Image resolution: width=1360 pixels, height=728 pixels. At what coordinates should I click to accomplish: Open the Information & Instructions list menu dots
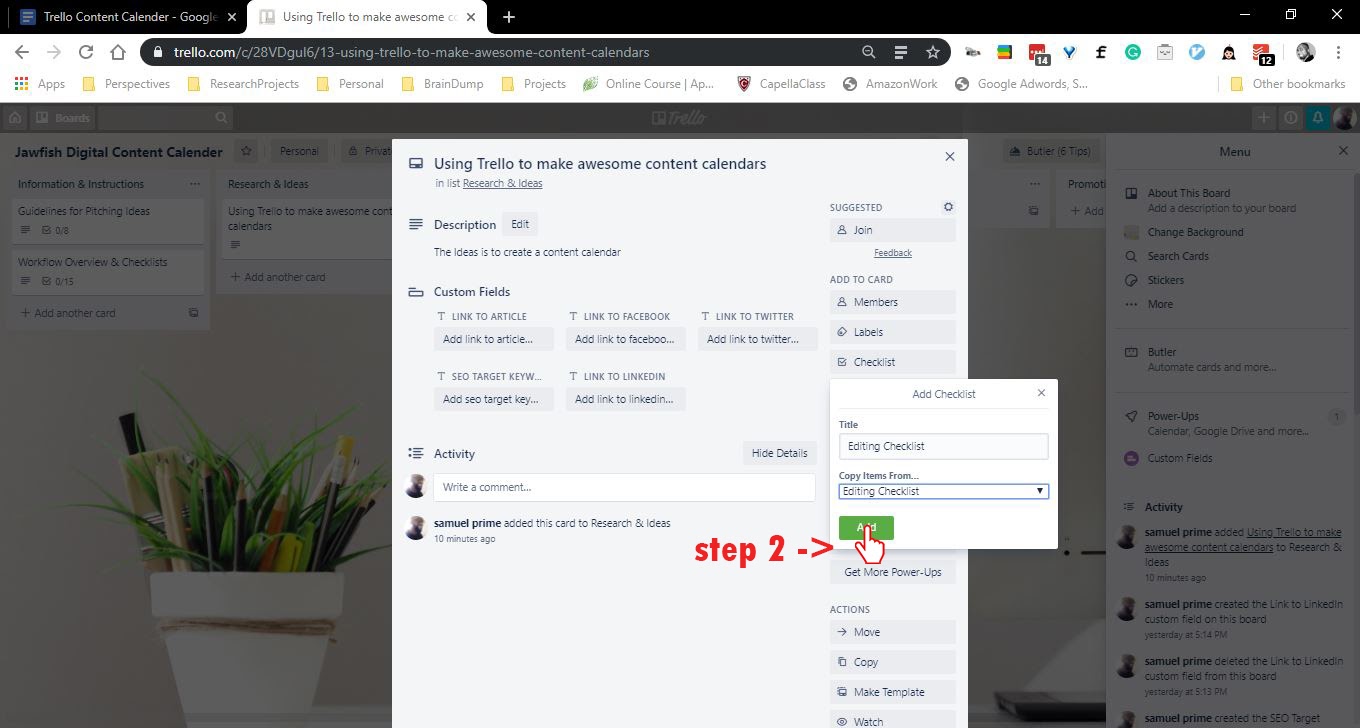(195, 184)
